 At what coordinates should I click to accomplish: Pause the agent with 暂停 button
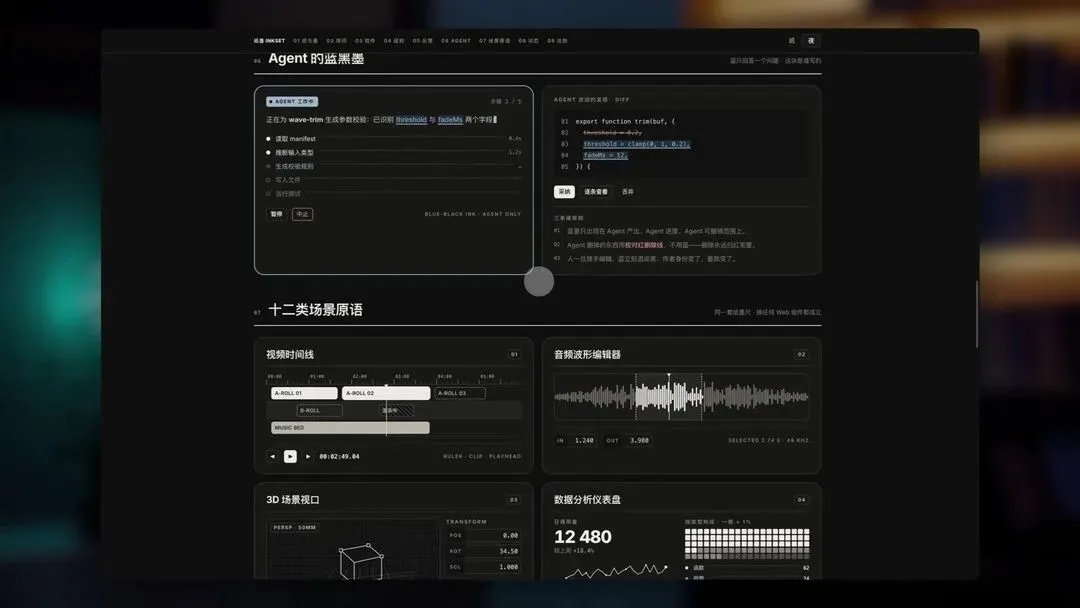277,214
